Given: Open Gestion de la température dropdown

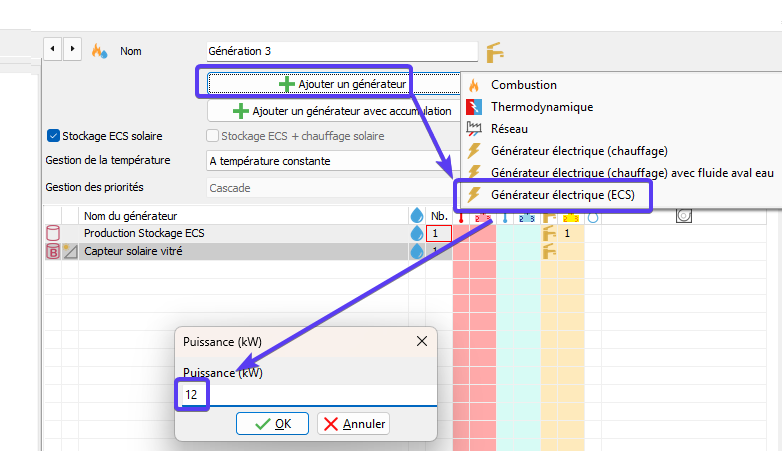Looking at the screenshot, I should [330, 160].
